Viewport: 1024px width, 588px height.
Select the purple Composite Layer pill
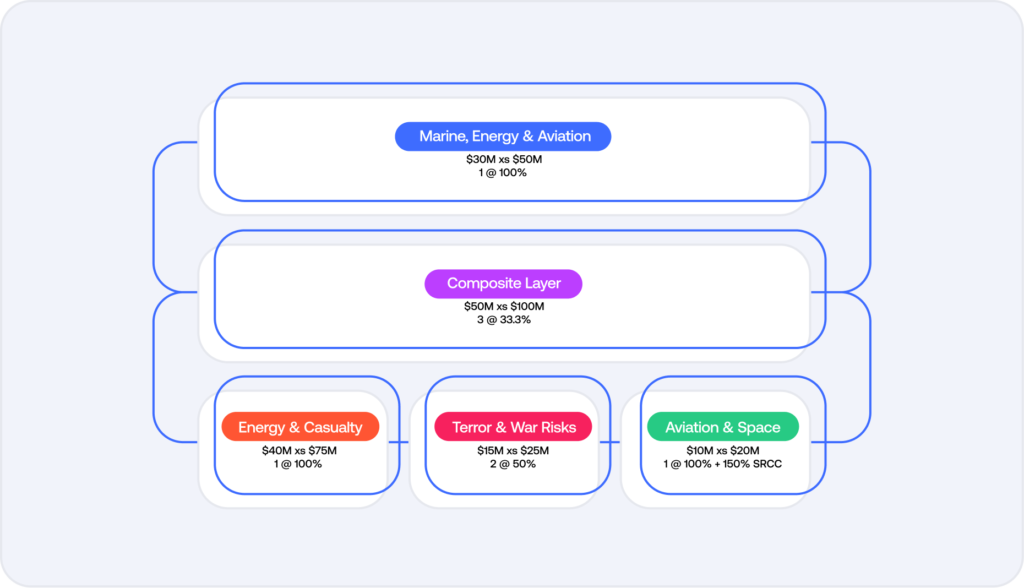503,283
